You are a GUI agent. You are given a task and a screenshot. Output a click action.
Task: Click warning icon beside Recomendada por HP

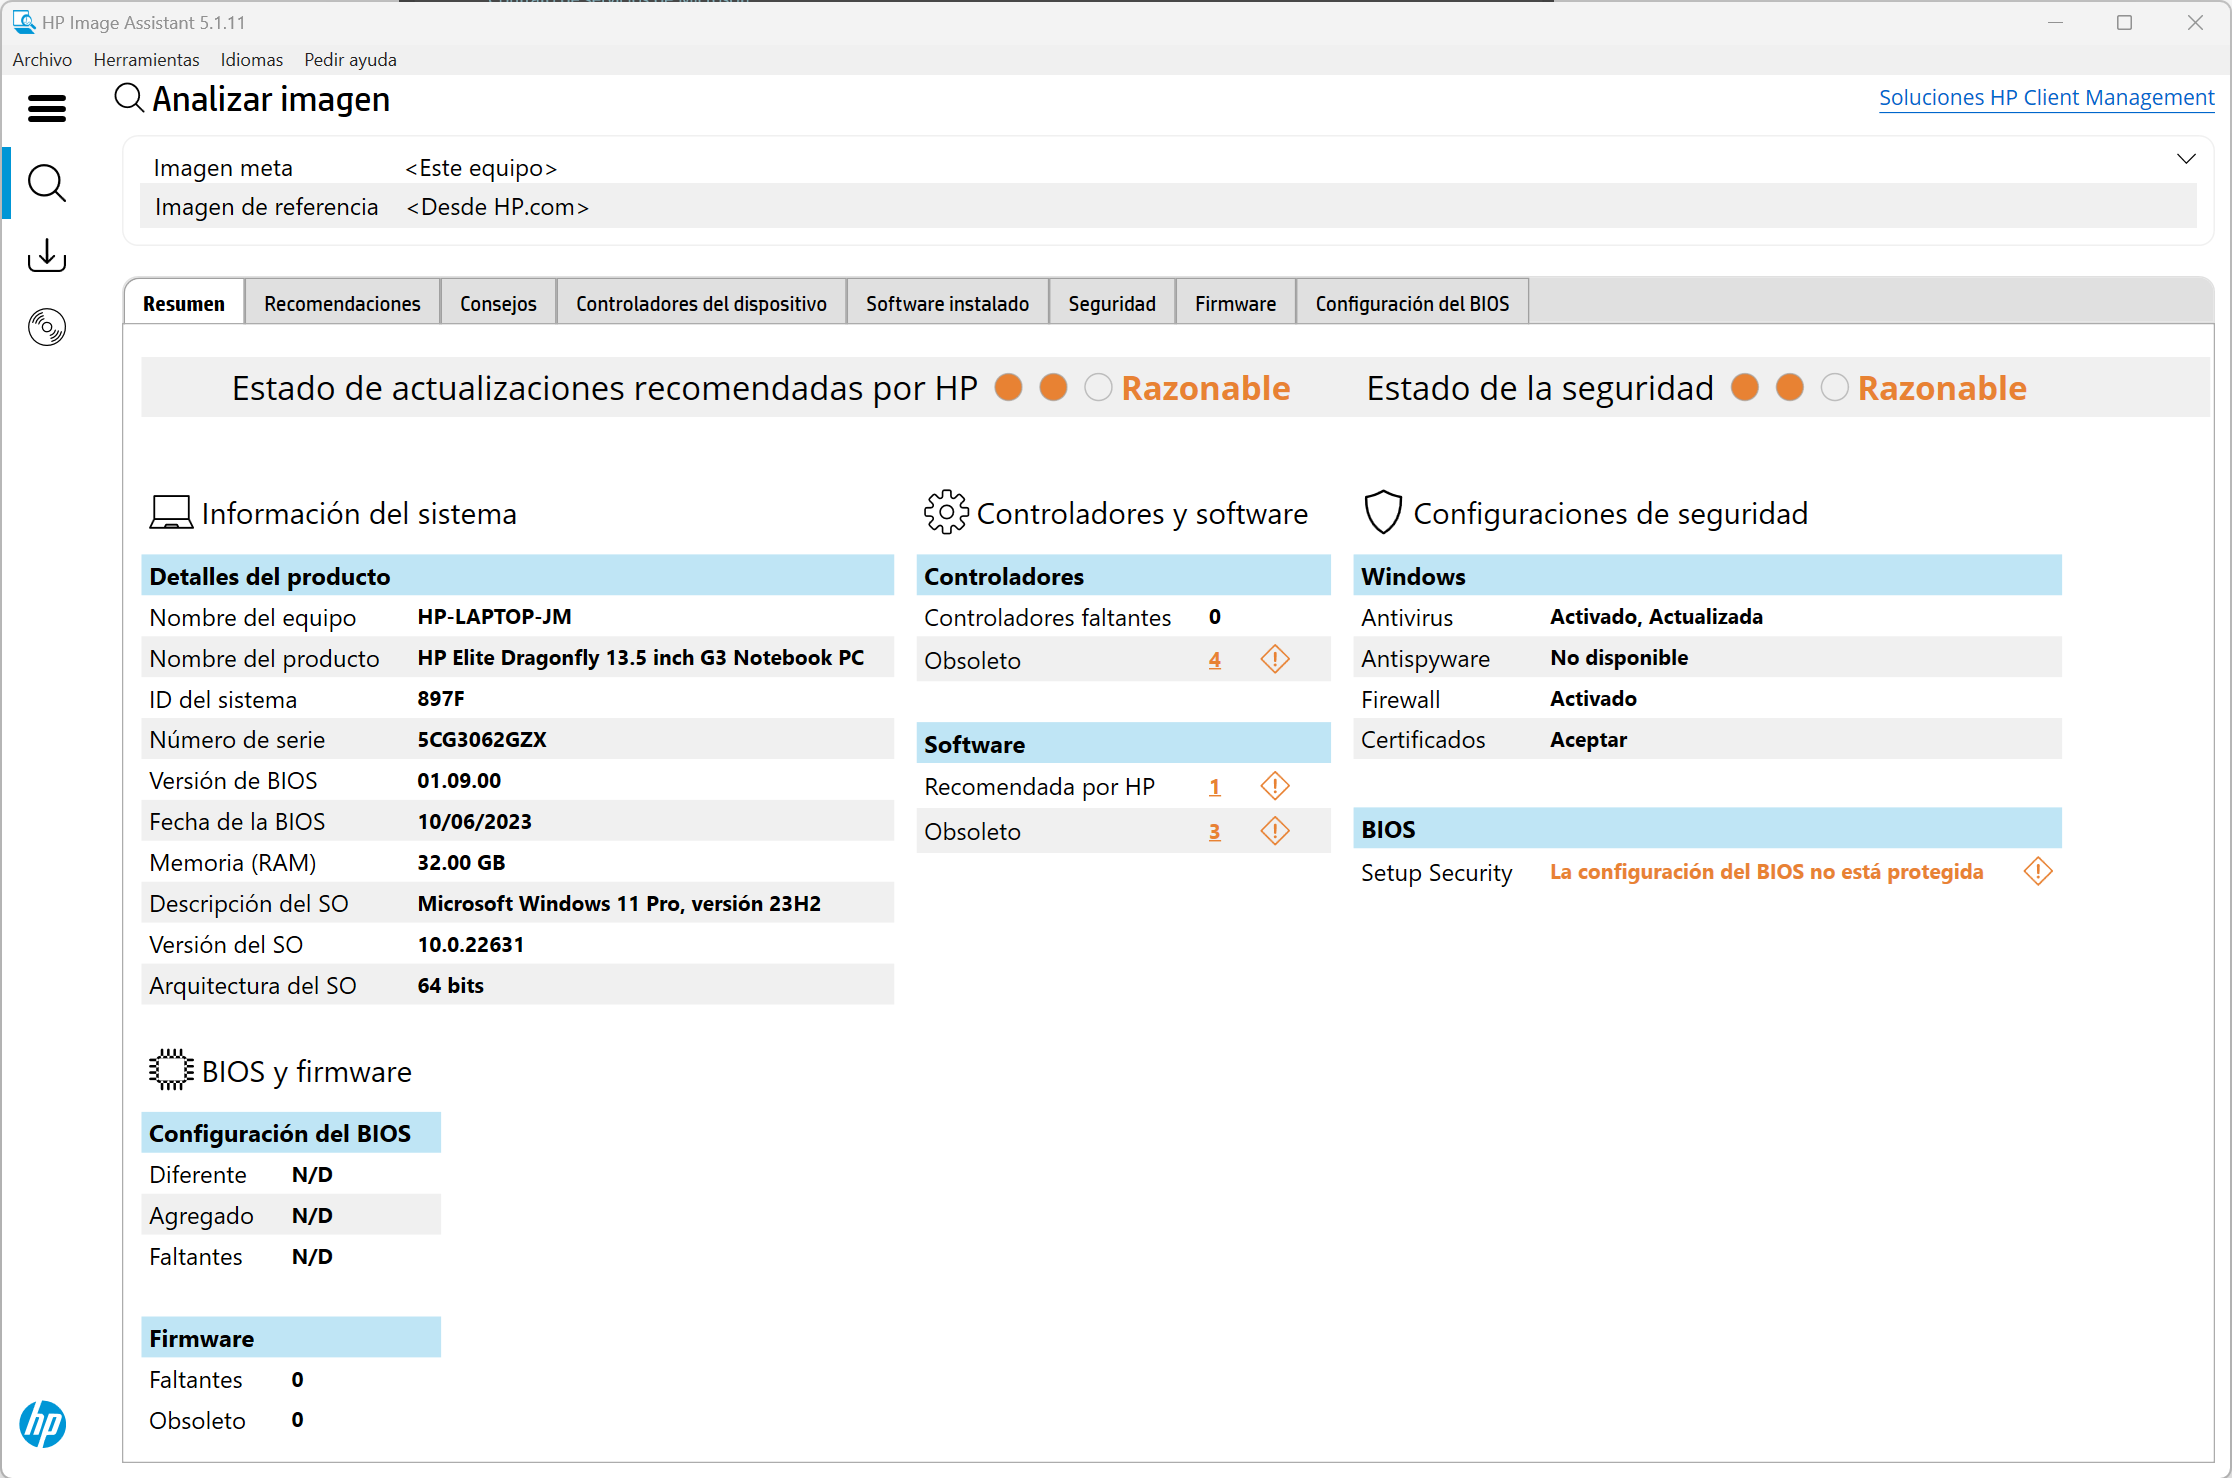coord(1275,786)
